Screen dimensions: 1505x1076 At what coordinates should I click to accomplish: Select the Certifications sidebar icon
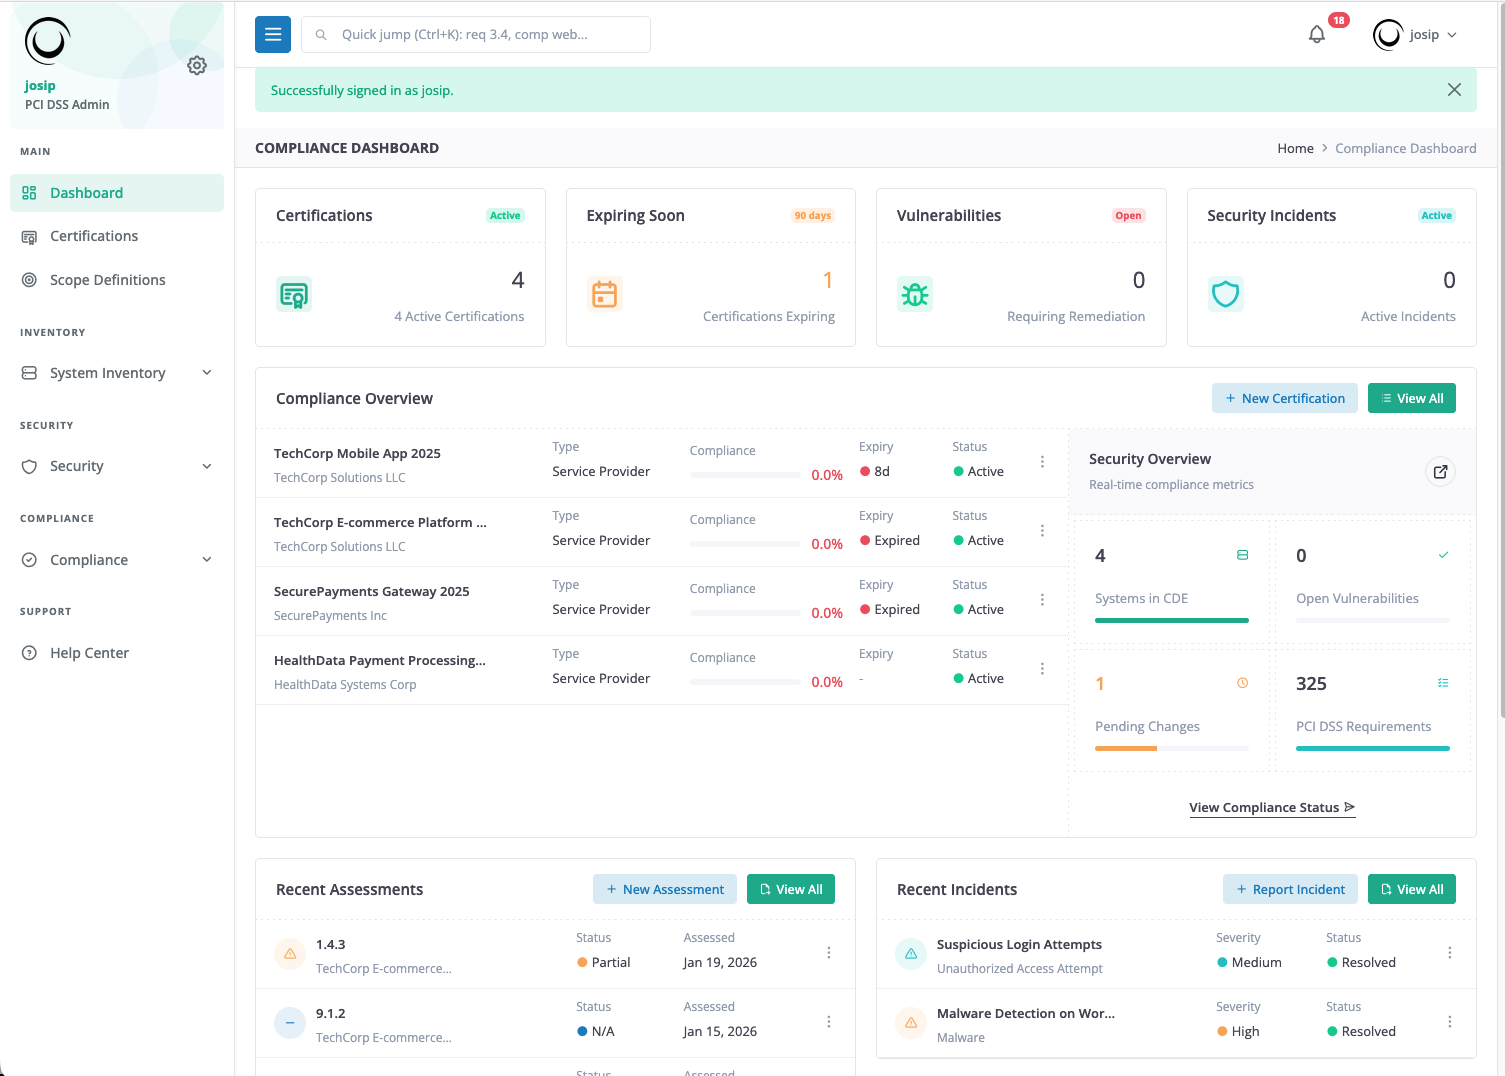(30, 236)
